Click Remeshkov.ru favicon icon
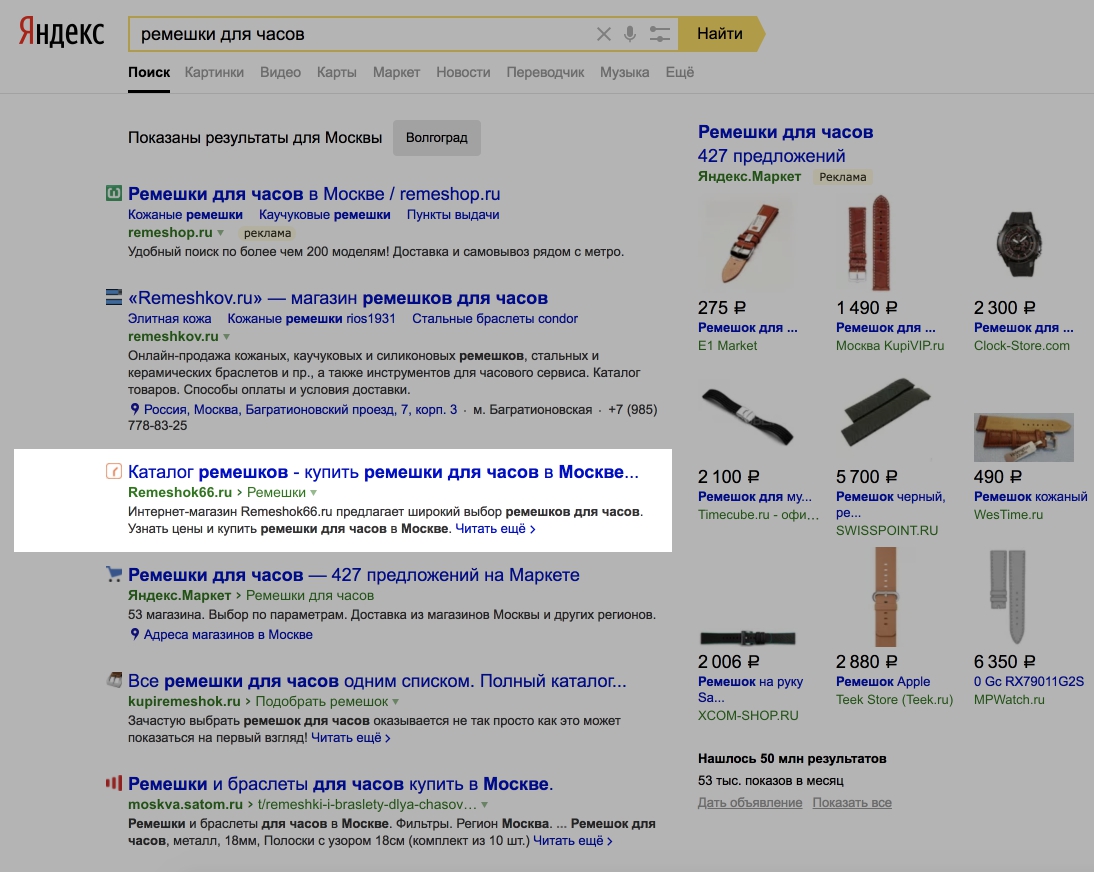The height and width of the screenshot is (872, 1094). coord(114,297)
